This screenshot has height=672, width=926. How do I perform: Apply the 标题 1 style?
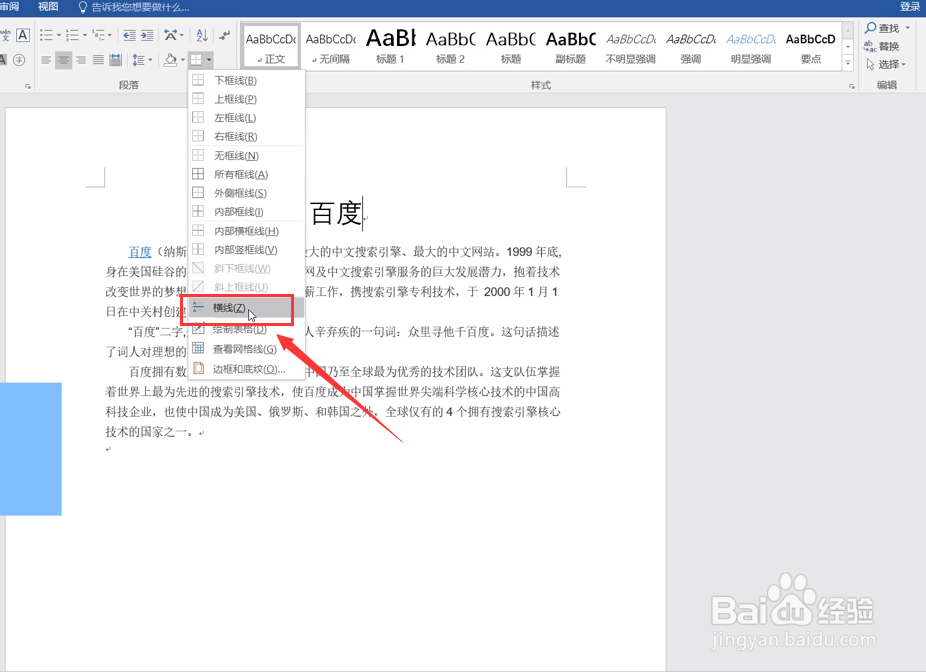pos(390,42)
